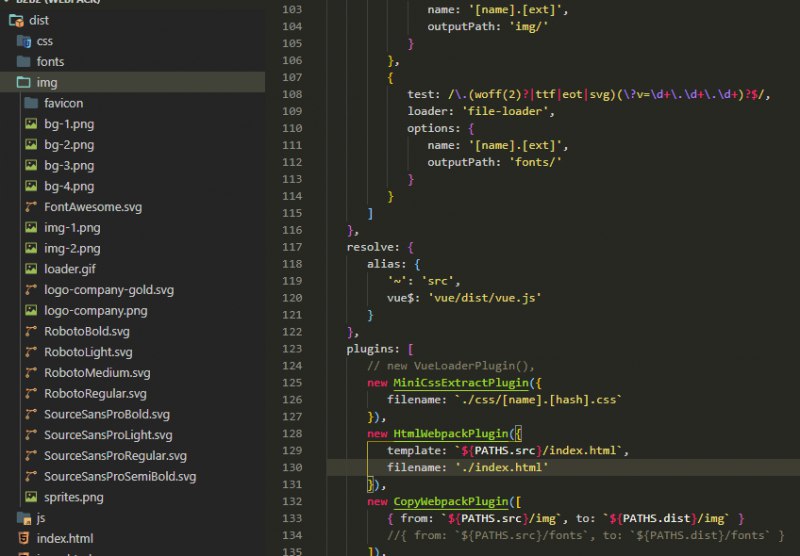Place cursor on 'file-loader' string on line 109
Viewport: 800px width, 556px height.
coord(505,111)
